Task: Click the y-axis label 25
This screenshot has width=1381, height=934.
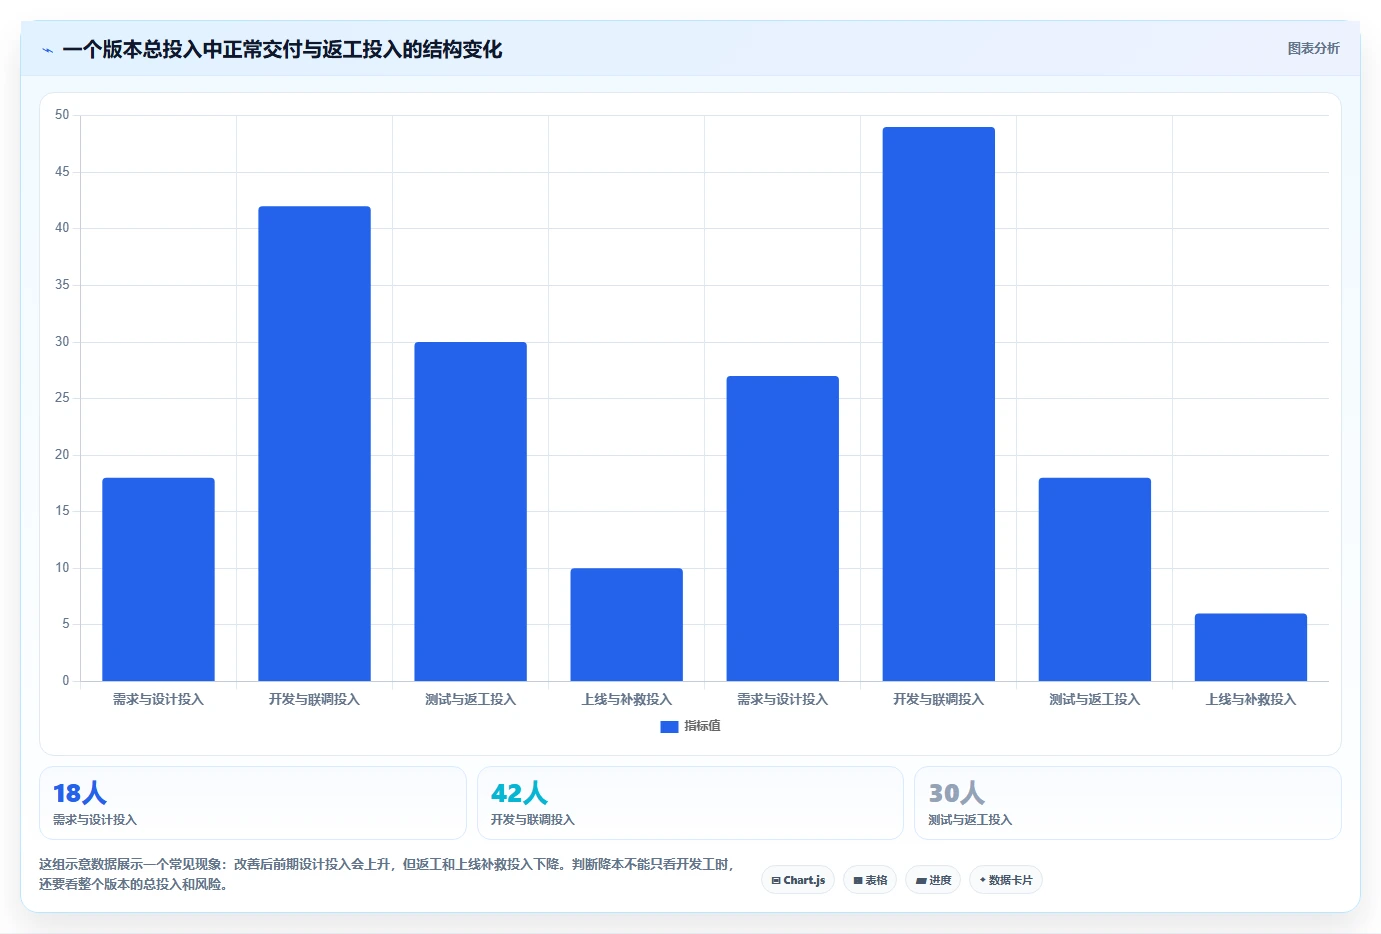Action: [62, 398]
